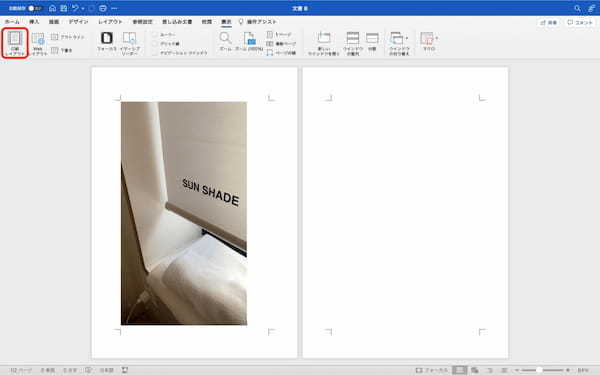The width and height of the screenshot is (600, 375).
Task: Select the SUN SHADE photo in document
Action: [184, 213]
